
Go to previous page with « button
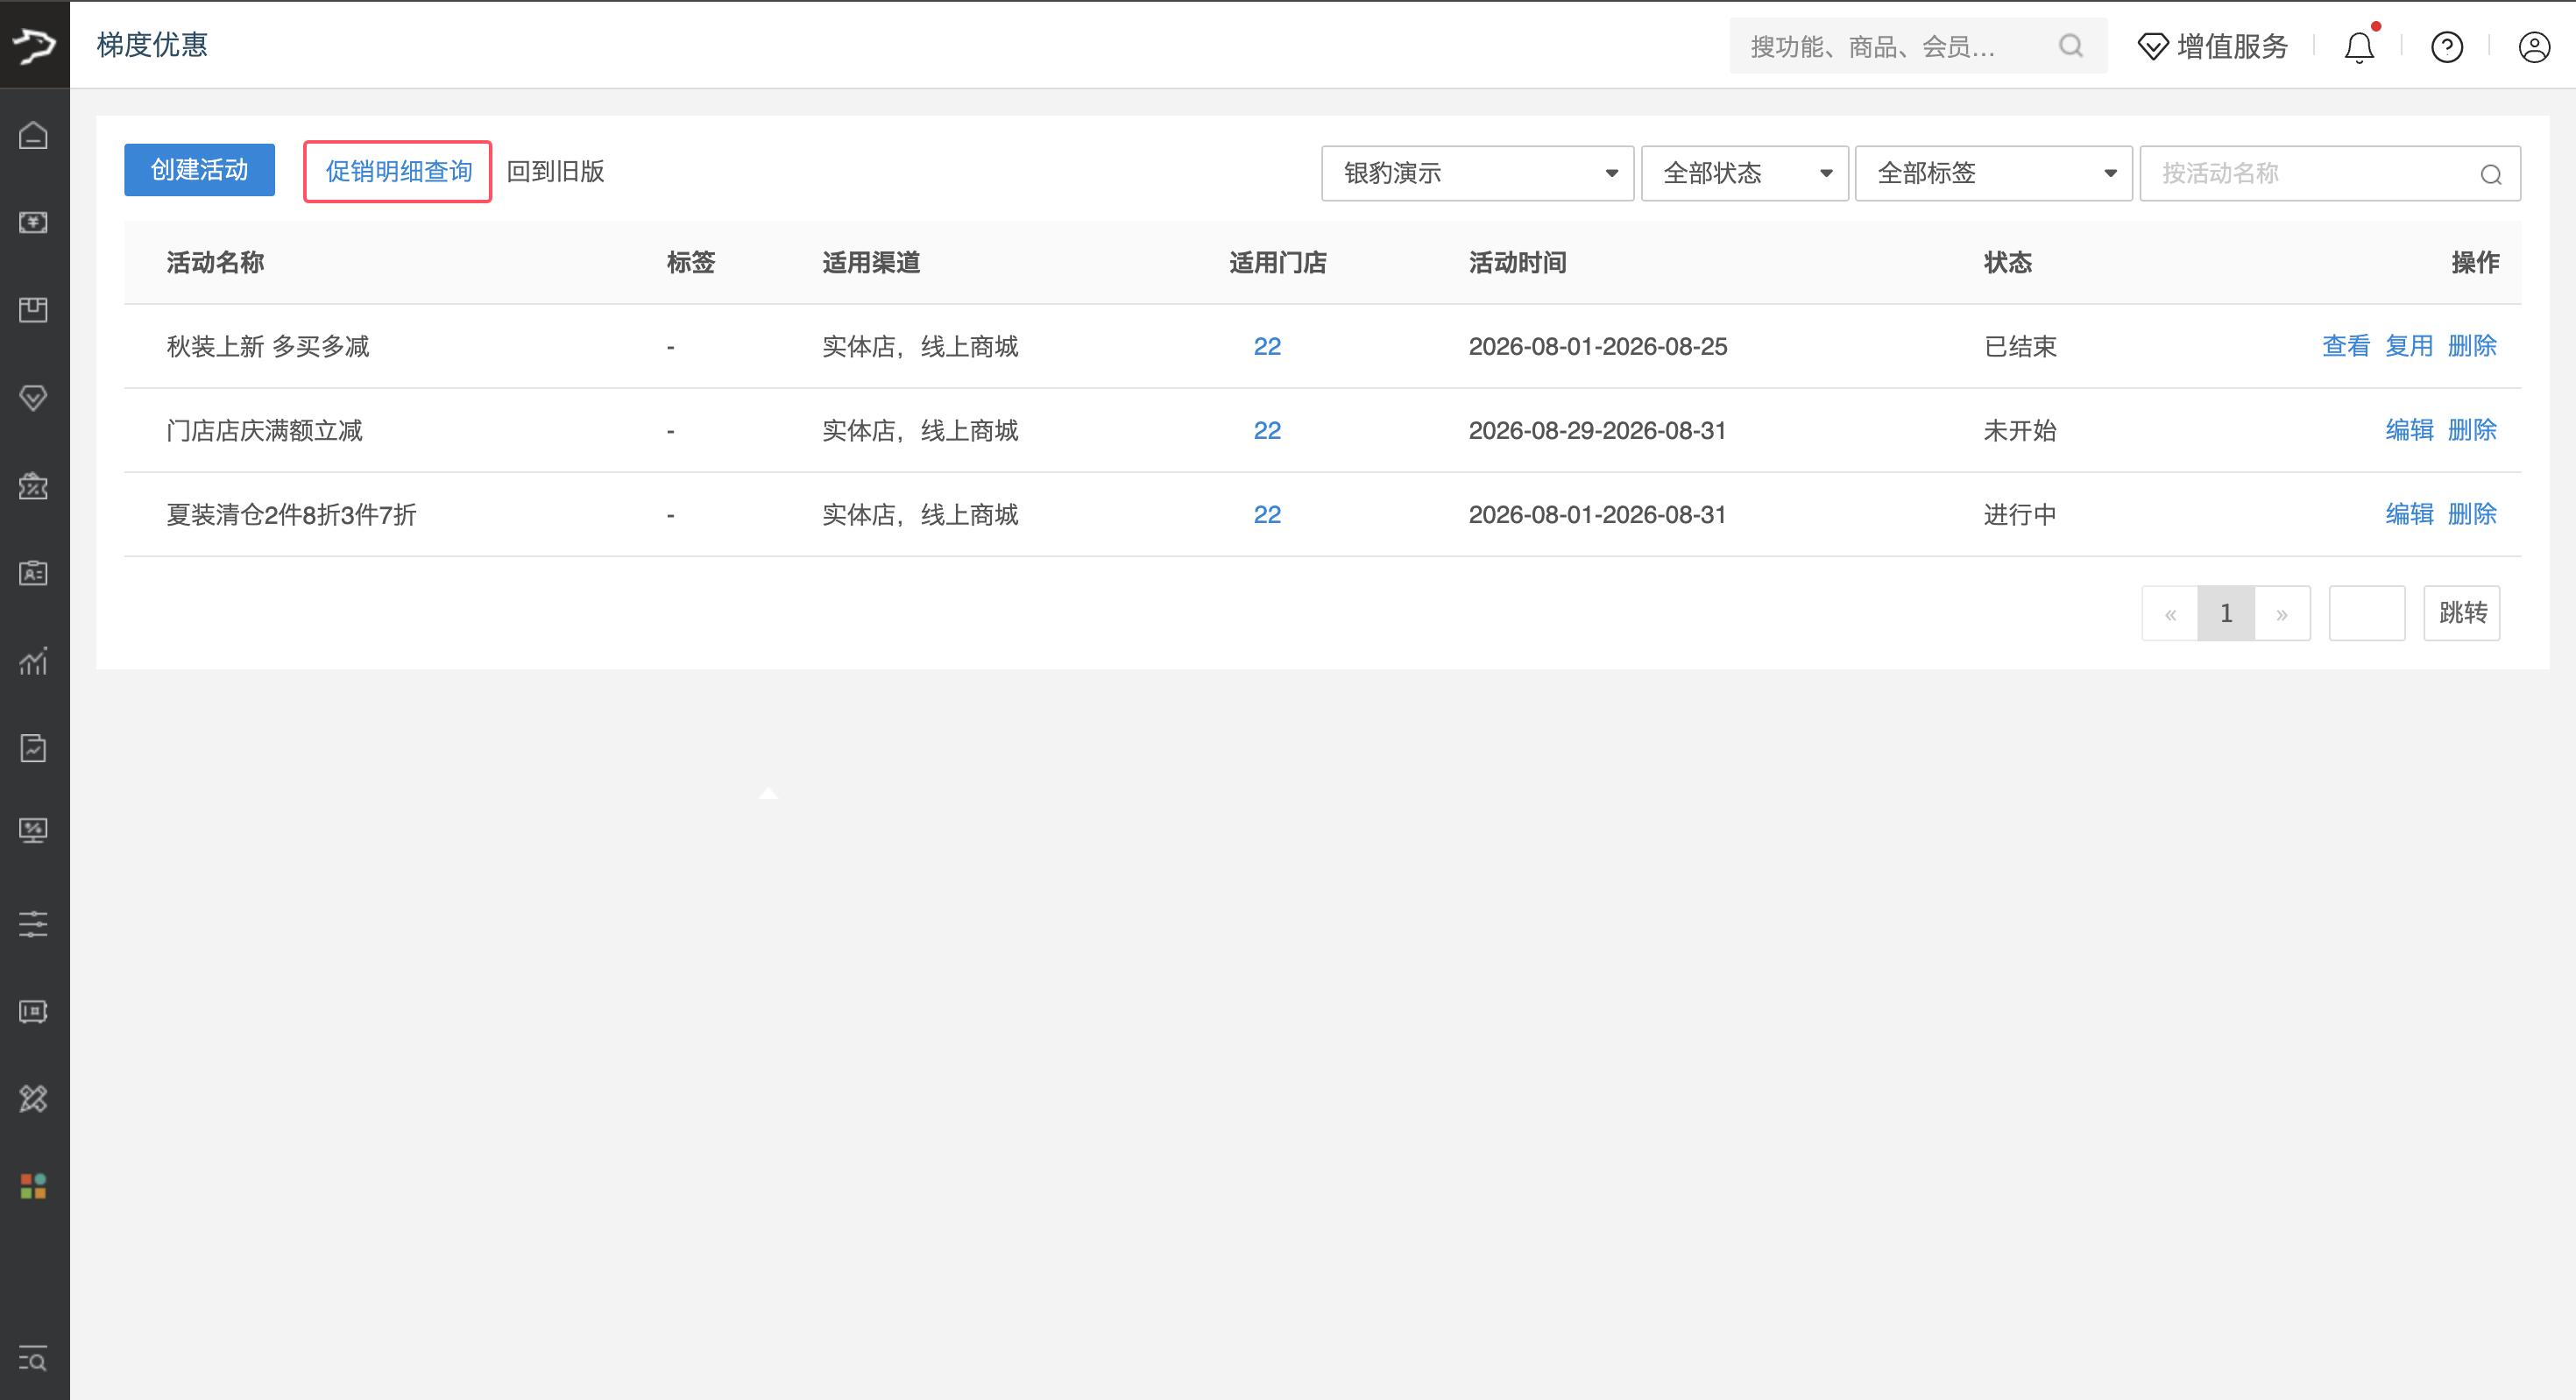2170,613
